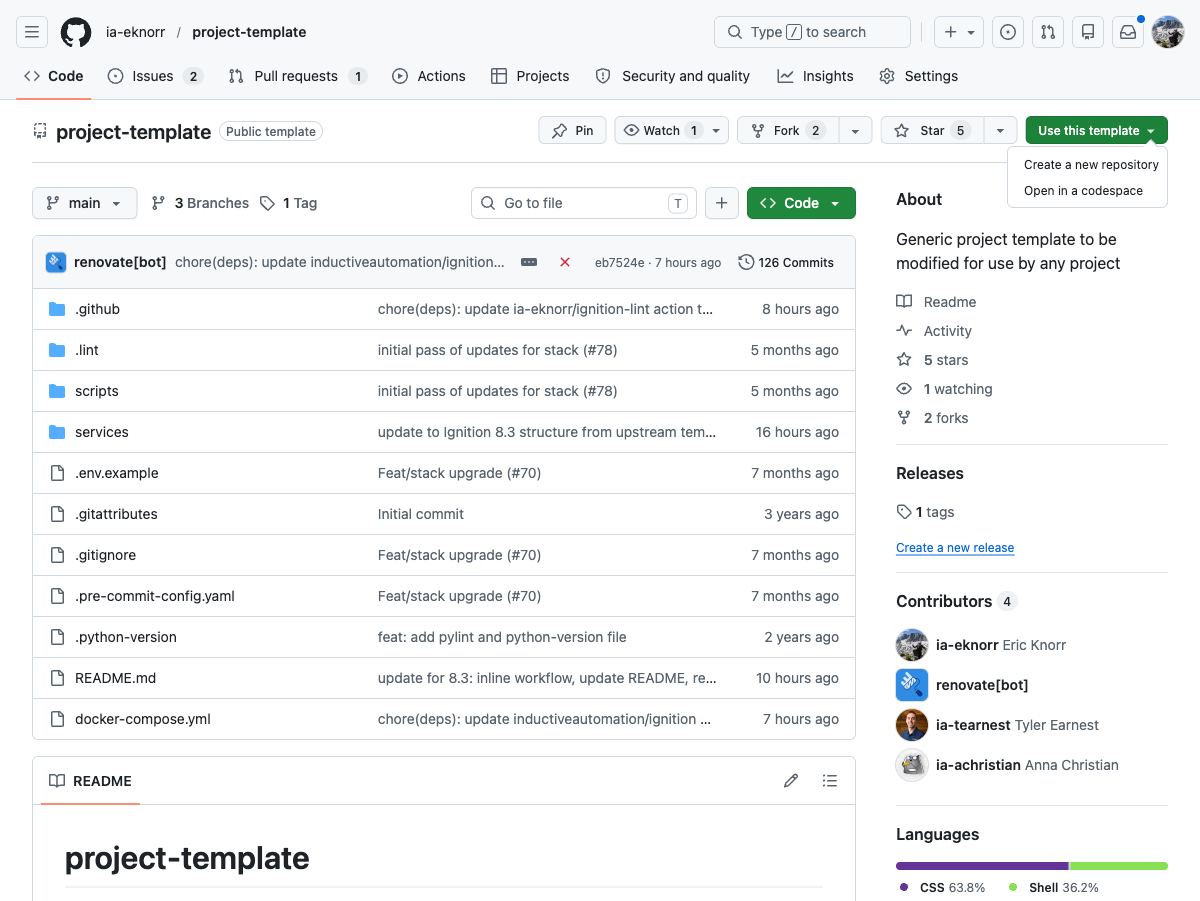Open the README.md file
This screenshot has height=901, width=1200.
(x=116, y=678)
